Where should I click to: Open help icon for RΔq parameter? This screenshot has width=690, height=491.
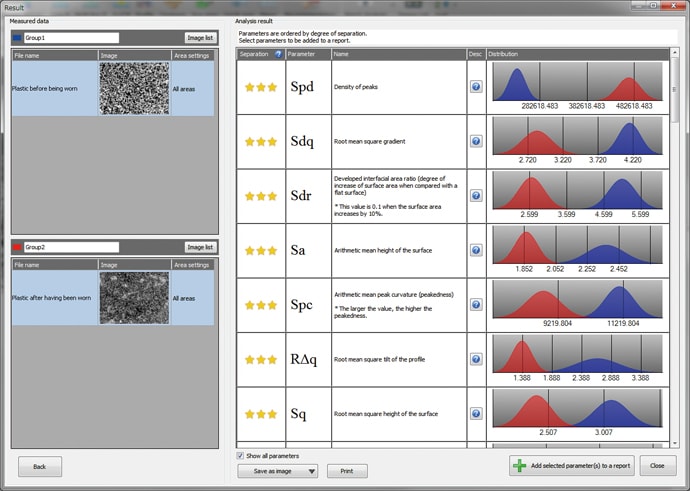476,359
